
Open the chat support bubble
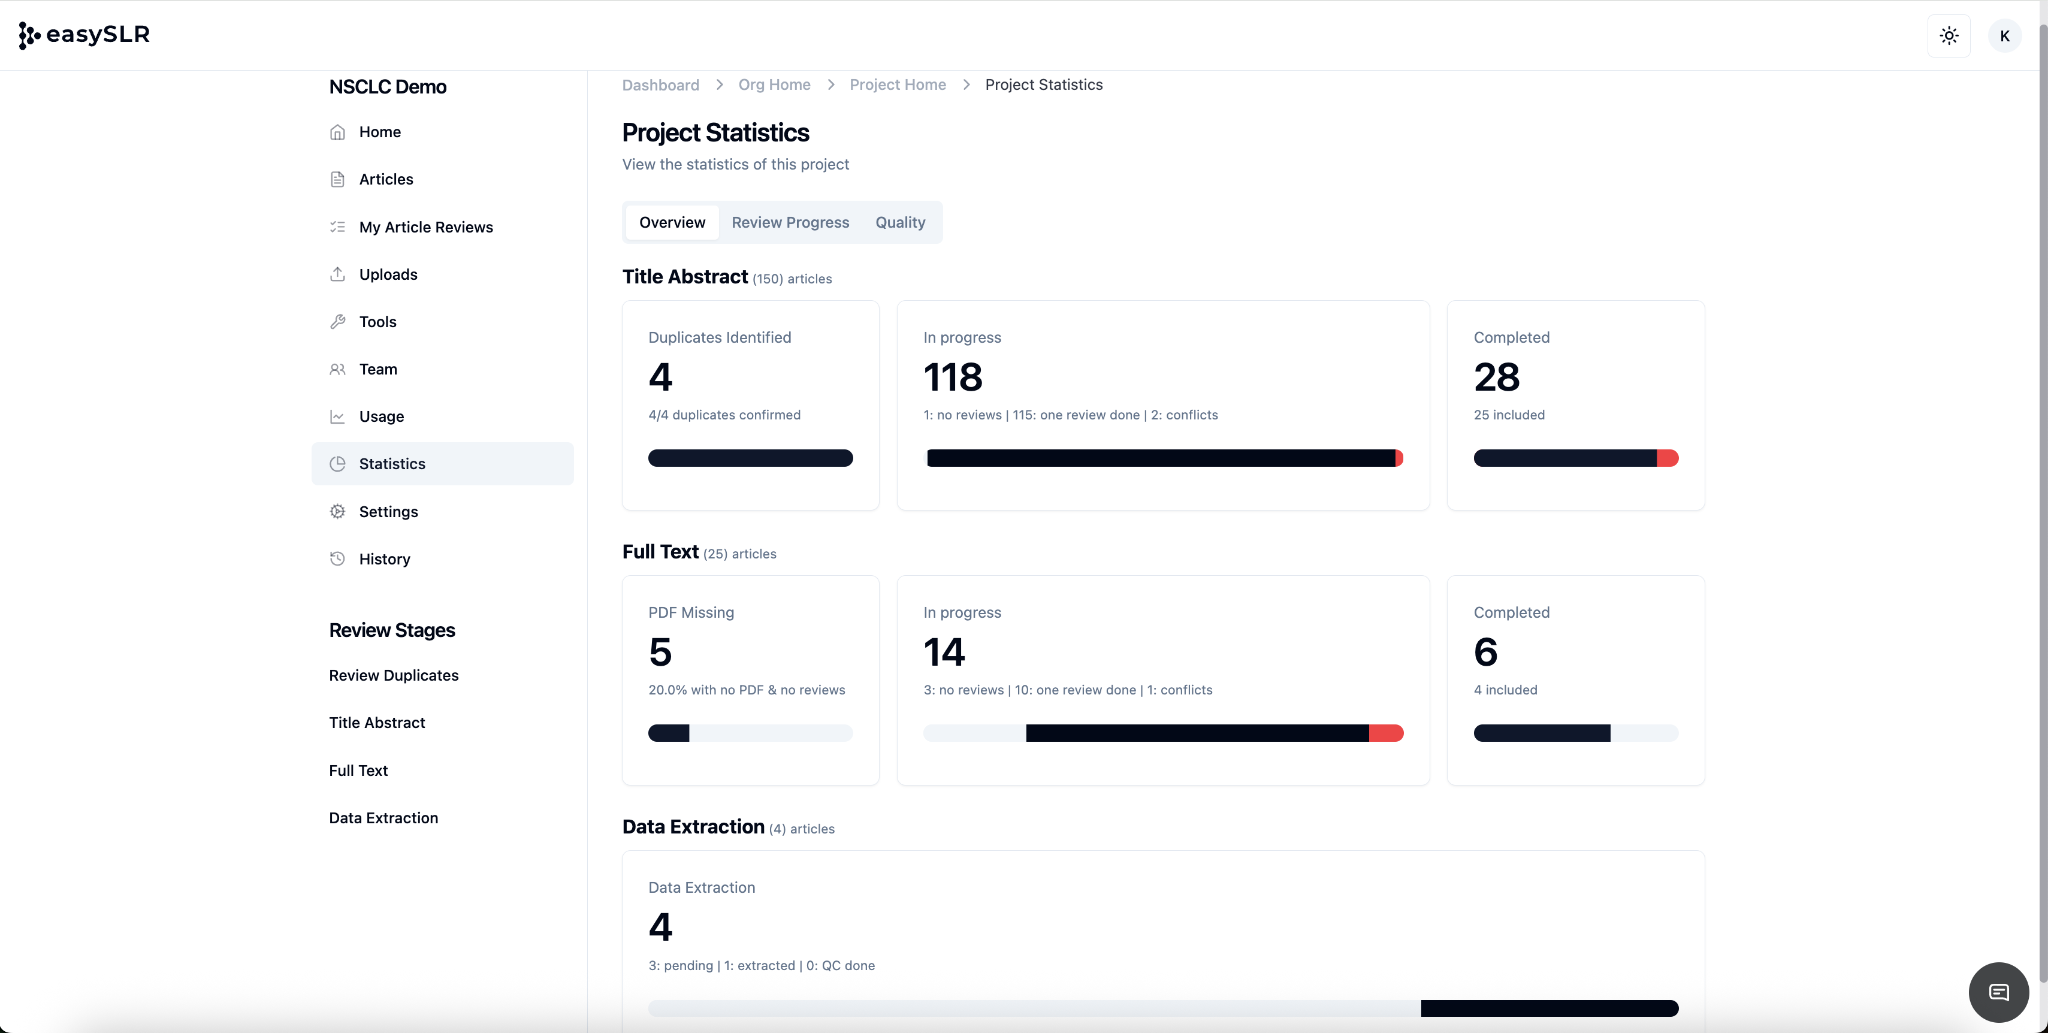click(1998, 992)
